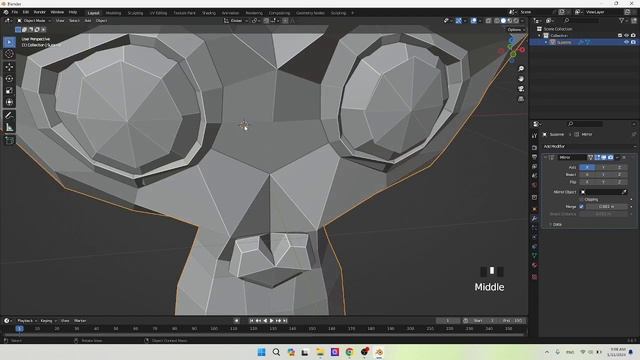Activate the Select Box tool in the toolbar
640x360 pixels.
coord(9,42)
